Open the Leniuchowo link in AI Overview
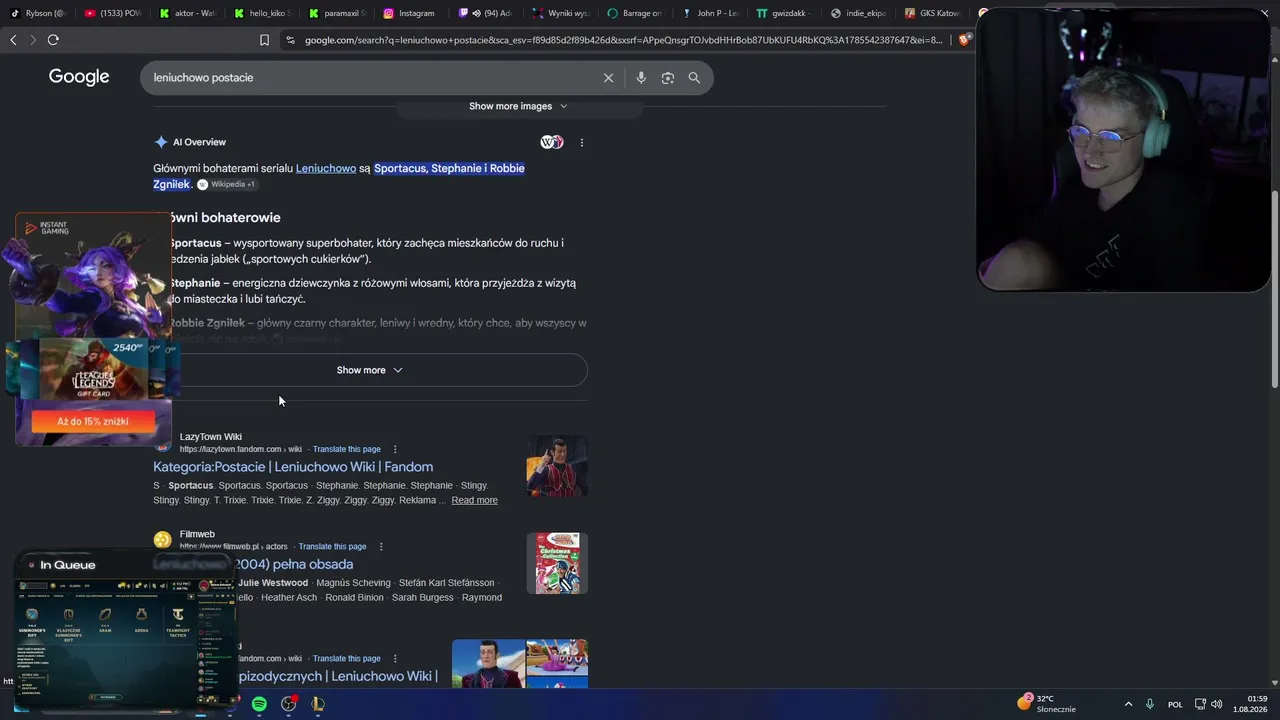Image resolution: width=1280 pixels, height=720 pixels. (326, 168)
